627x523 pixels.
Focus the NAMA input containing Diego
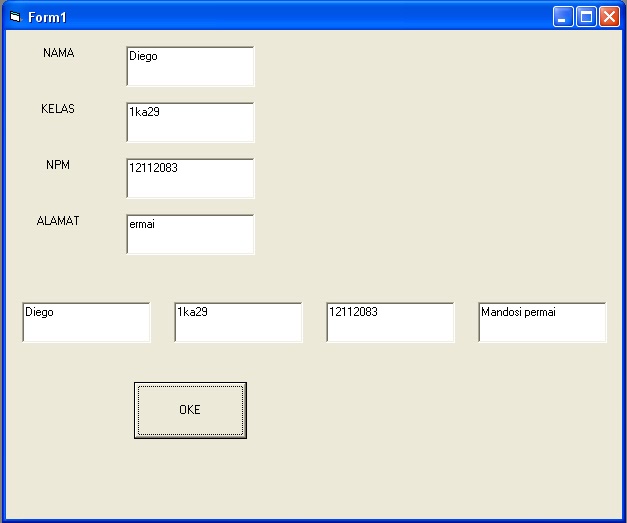point(190,66)
